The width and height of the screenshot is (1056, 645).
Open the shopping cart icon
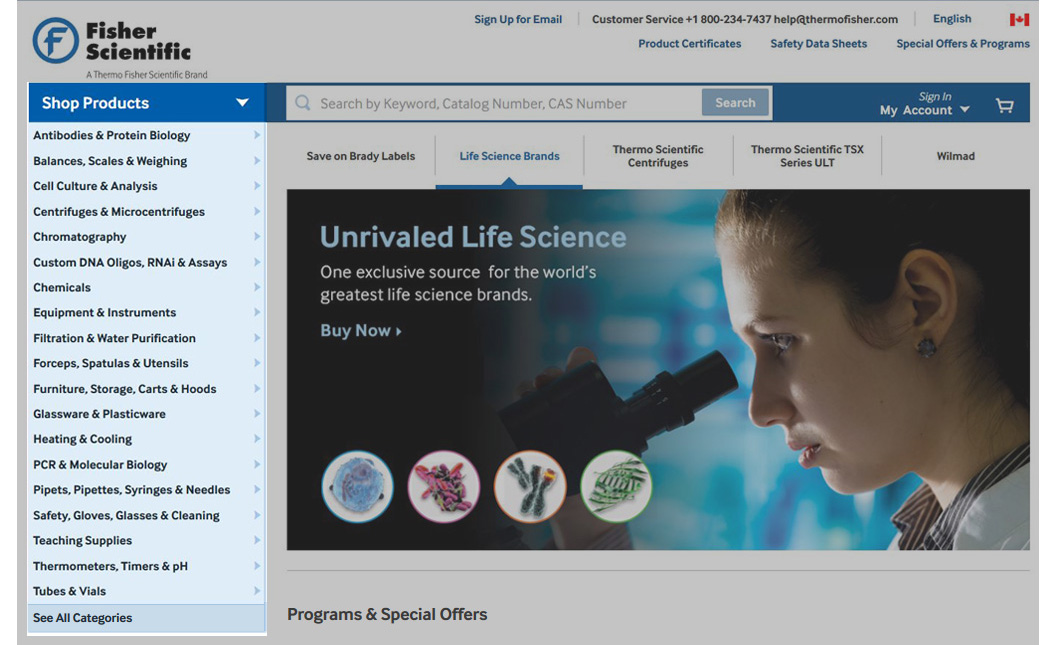point(1004,105)
